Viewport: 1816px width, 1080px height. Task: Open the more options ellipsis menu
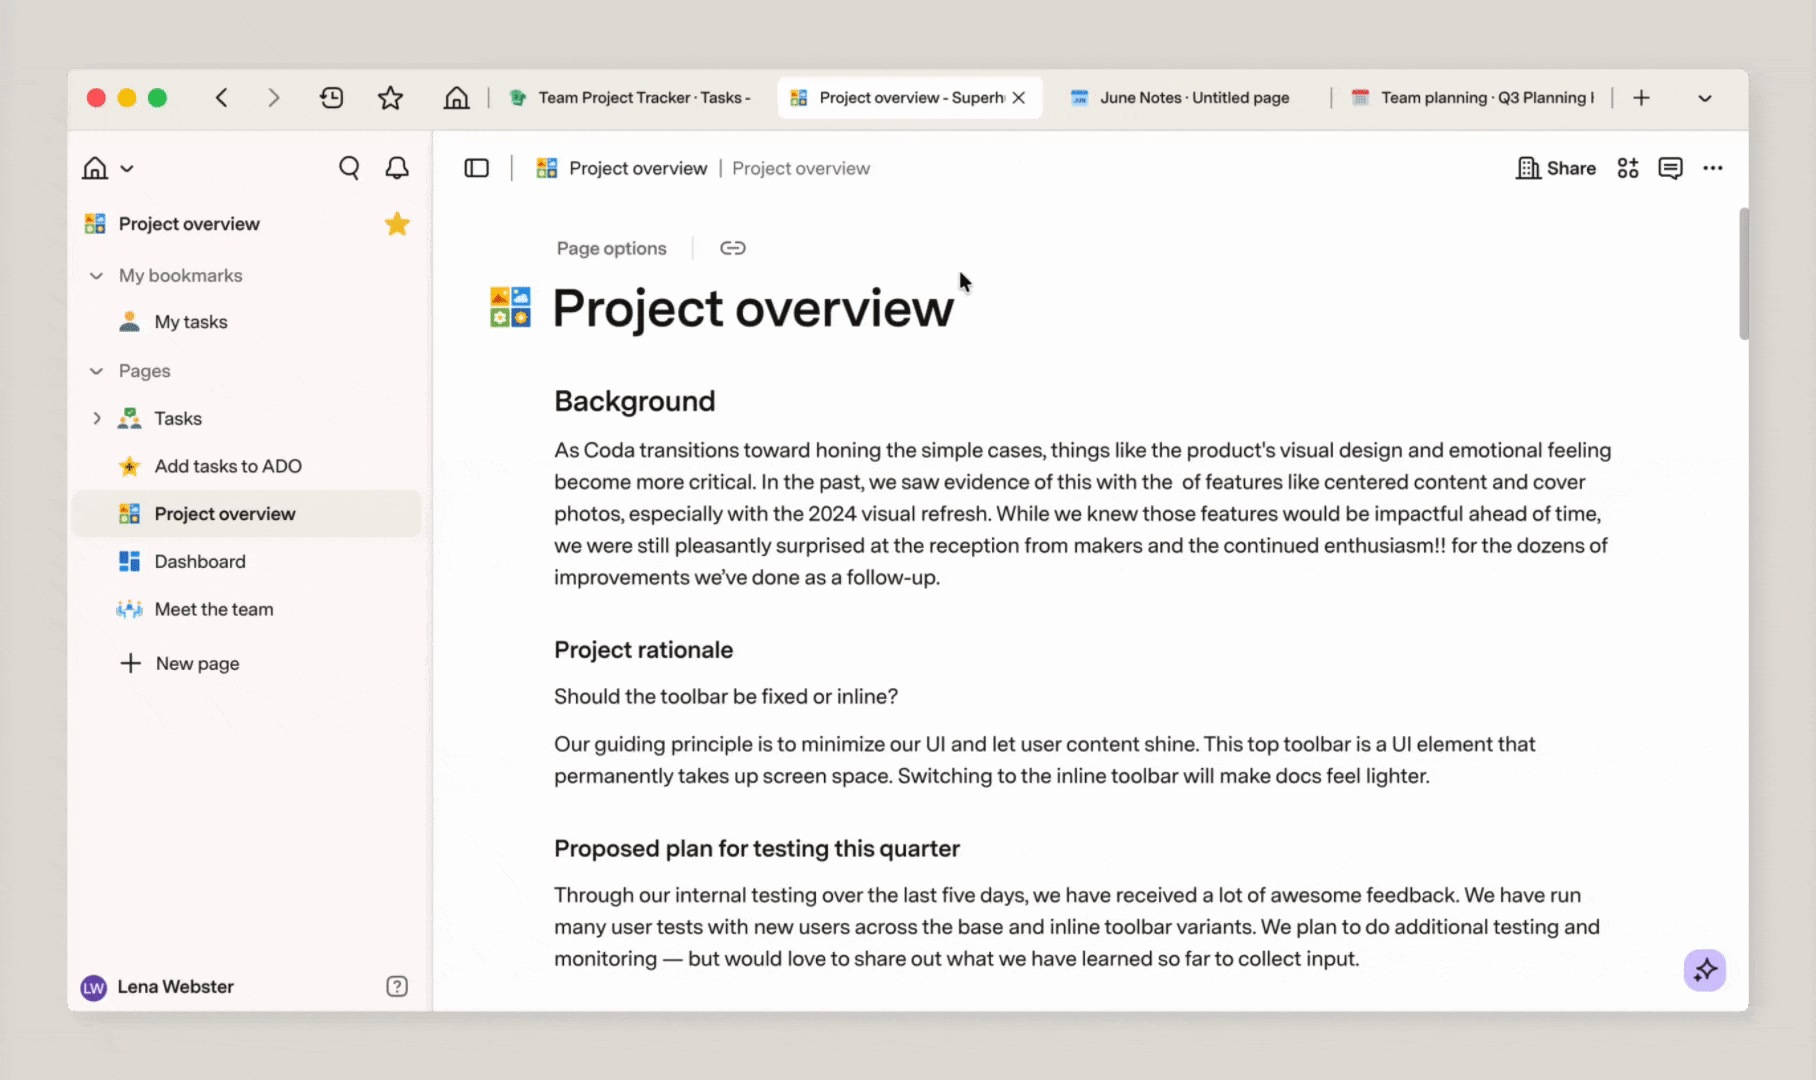1713,168
